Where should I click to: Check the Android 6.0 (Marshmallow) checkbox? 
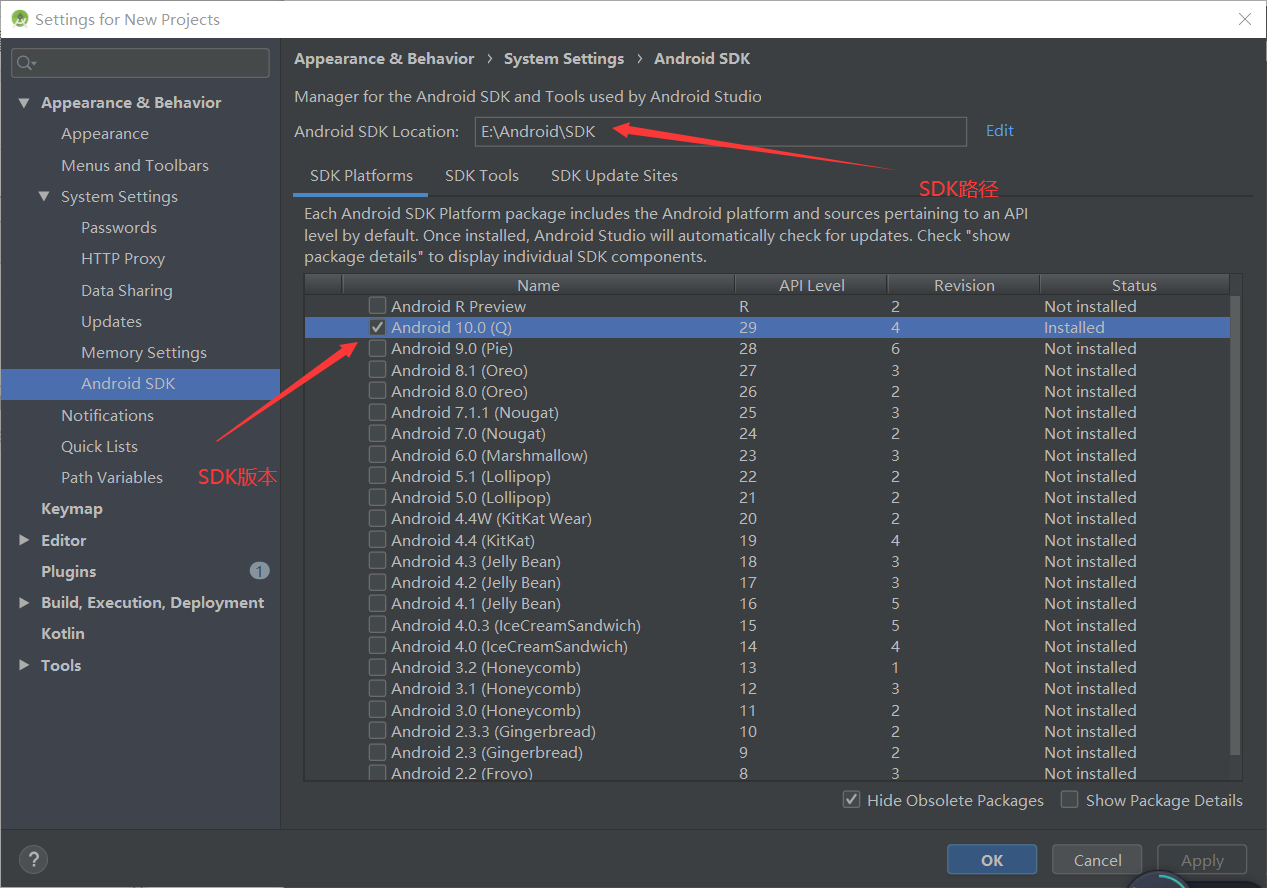pyautogui.click(x=377, y=455)
